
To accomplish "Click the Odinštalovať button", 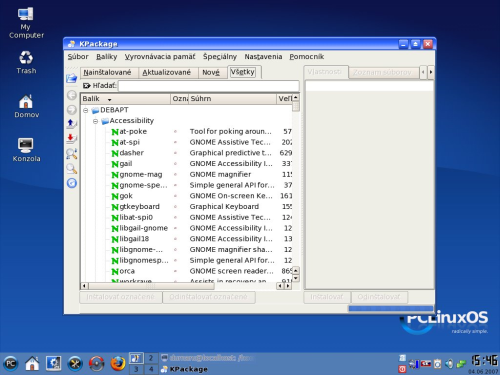I will [x=379, y=297].
